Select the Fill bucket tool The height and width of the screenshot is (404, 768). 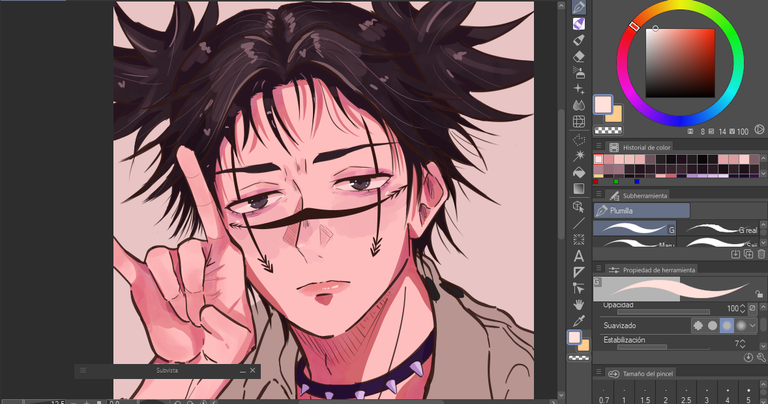578,172
